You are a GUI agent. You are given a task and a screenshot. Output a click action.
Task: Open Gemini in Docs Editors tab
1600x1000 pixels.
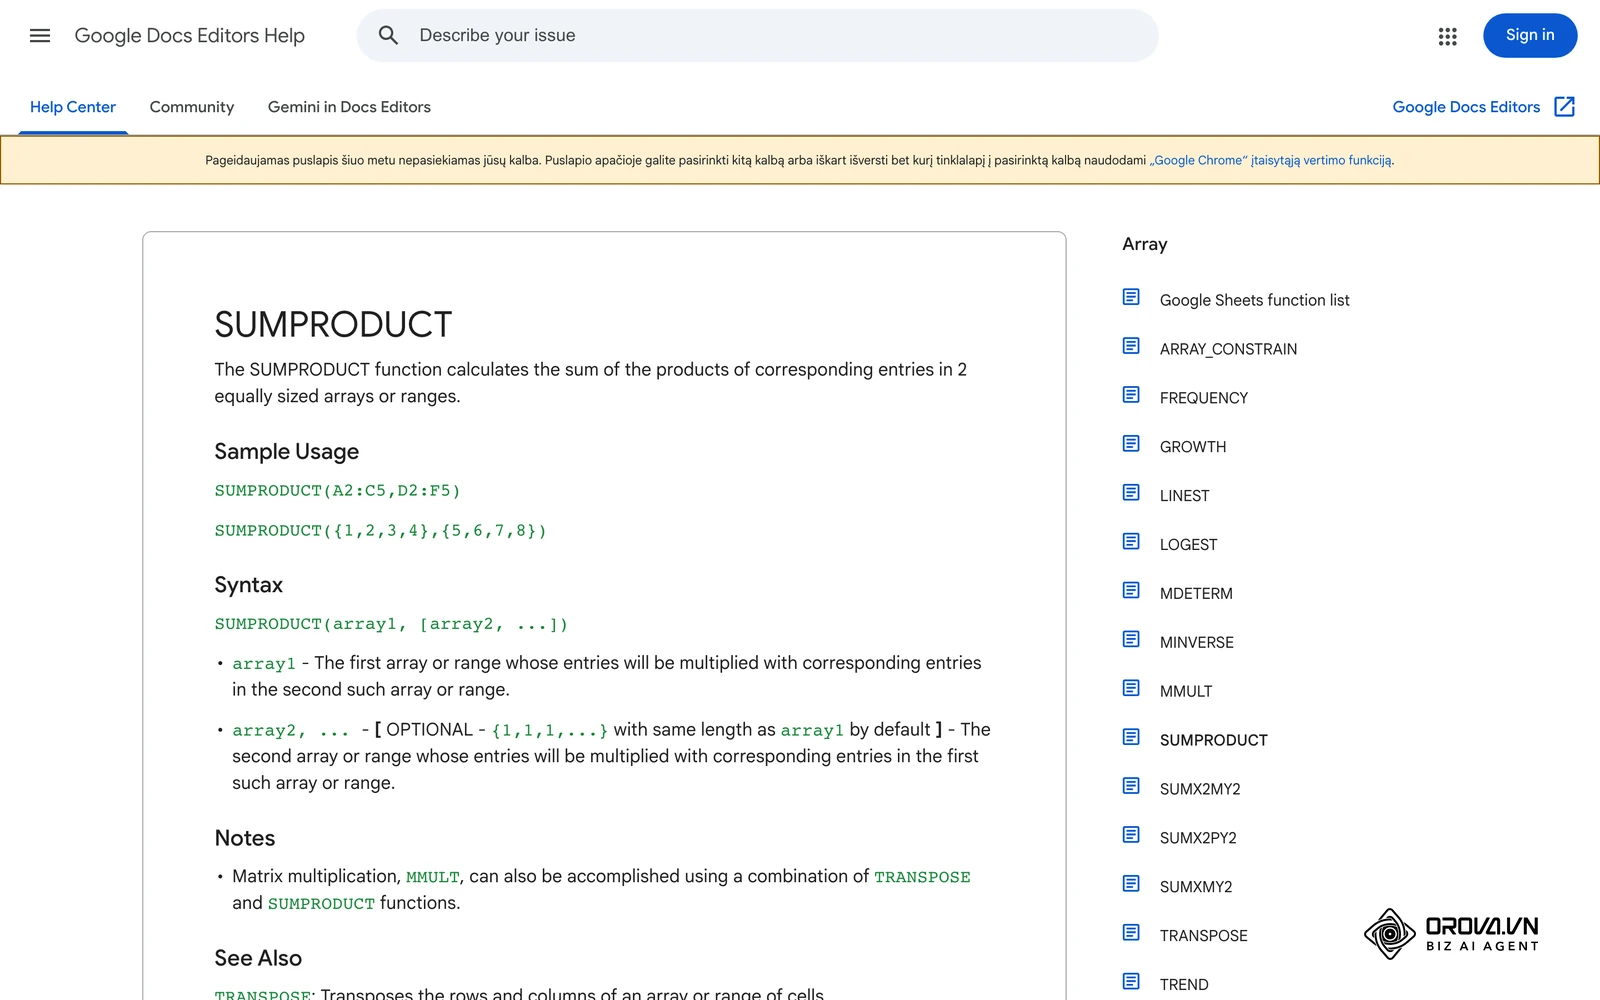349,107
